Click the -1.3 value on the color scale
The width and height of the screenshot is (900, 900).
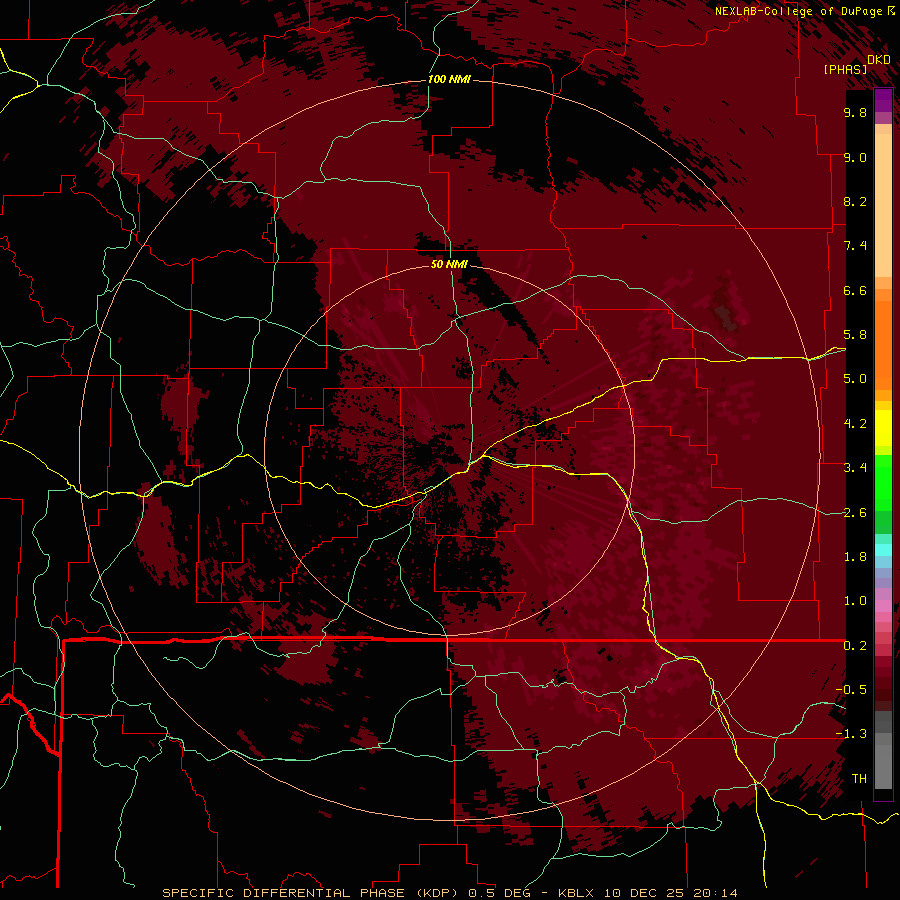coord(851,734)
